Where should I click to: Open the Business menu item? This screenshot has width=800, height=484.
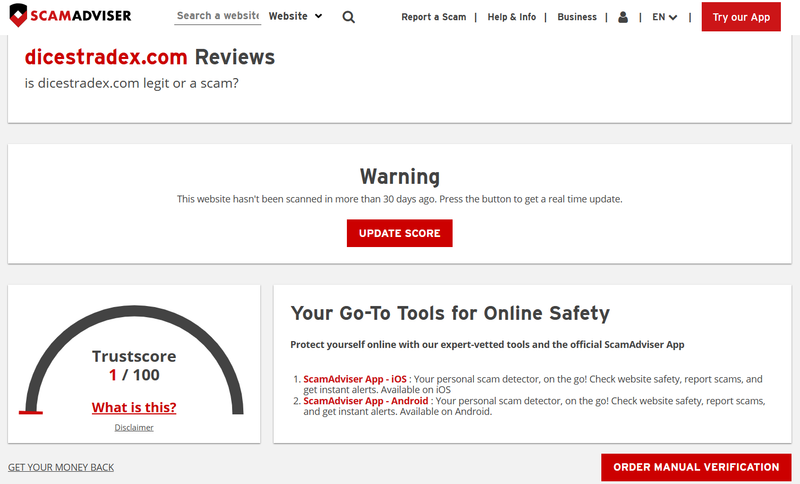577,17
